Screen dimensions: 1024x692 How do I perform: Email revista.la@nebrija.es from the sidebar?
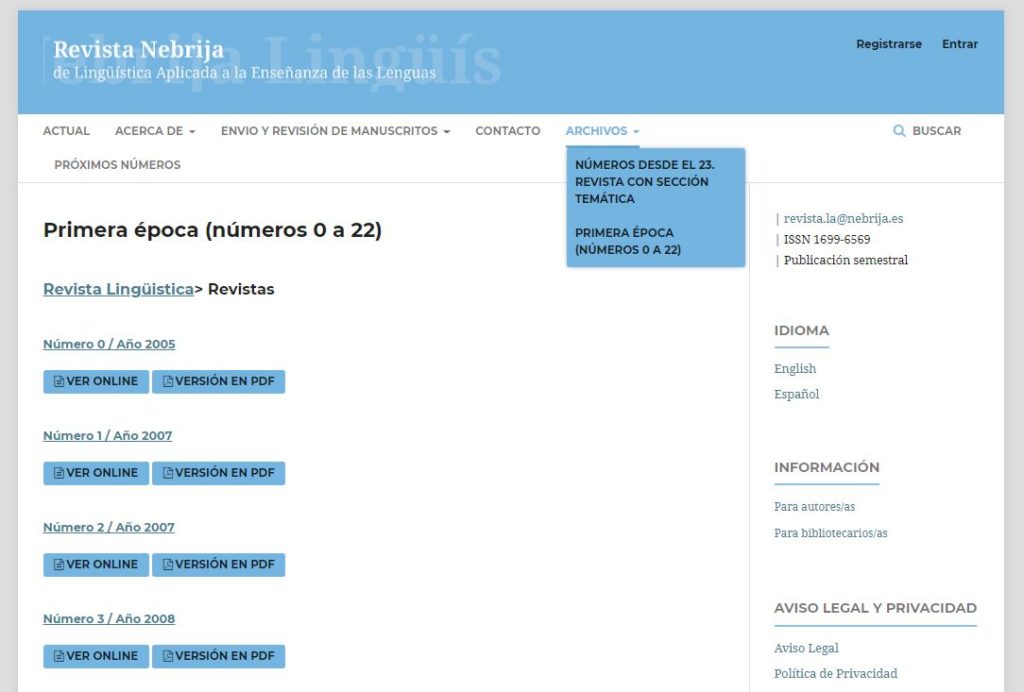click(x=843, y=219)
